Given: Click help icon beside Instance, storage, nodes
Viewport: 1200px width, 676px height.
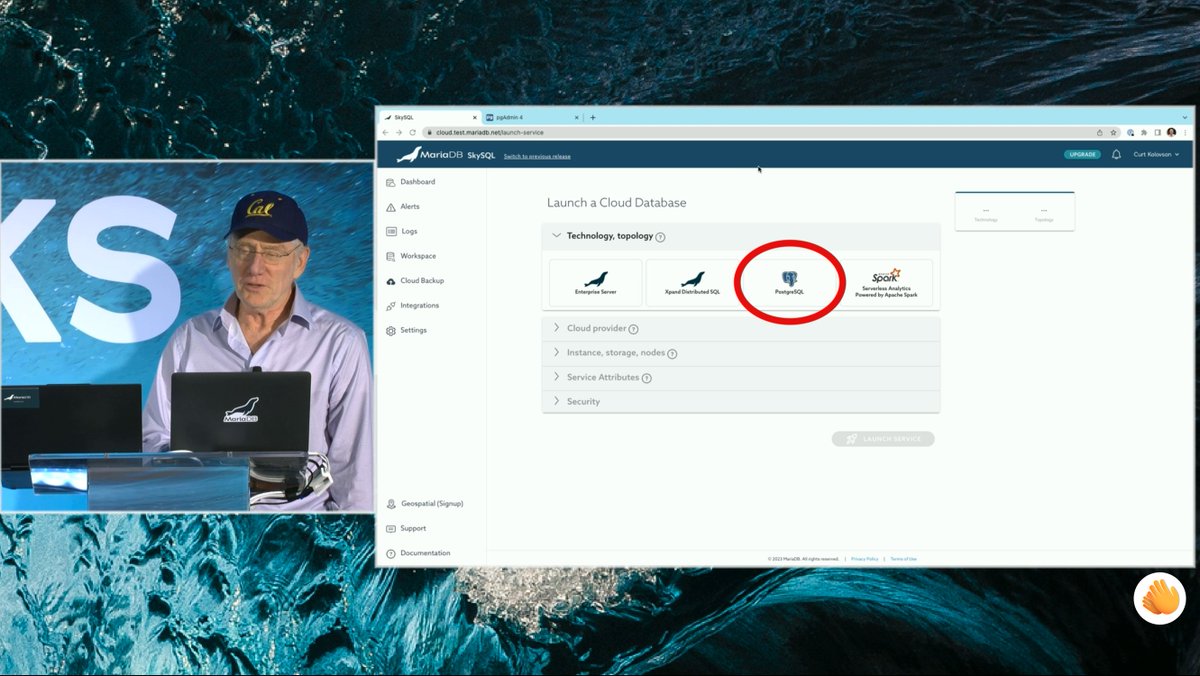Looking at the screenshot, I should (x=672, y=353).
